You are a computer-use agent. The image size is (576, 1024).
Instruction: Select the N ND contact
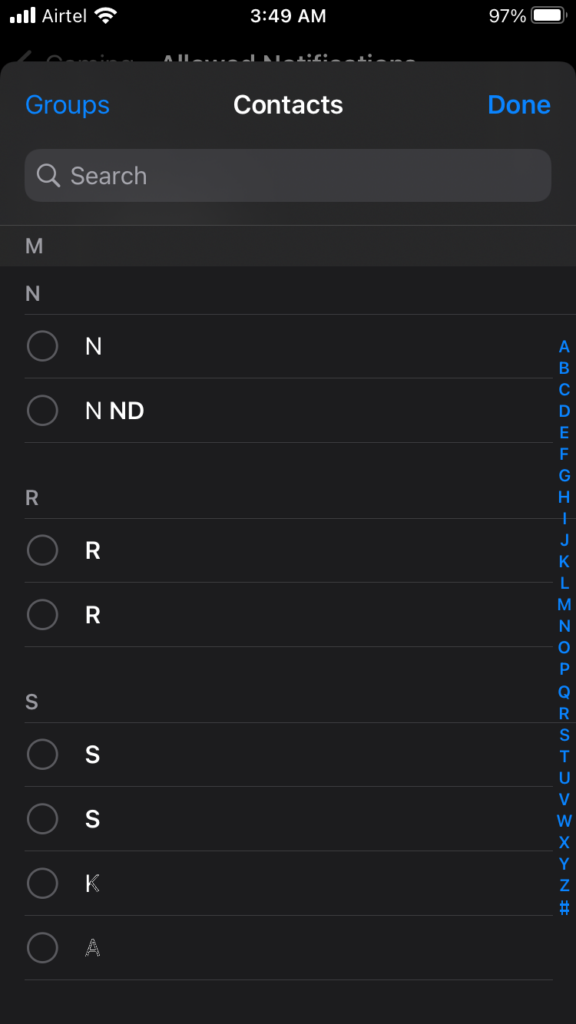click(288, 411)
